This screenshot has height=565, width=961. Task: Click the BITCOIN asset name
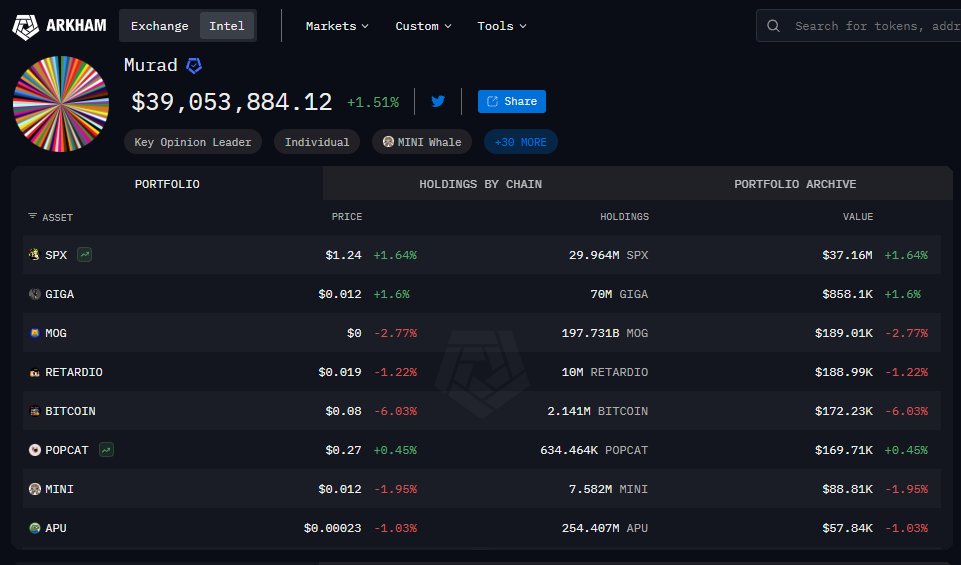(70, 411)
